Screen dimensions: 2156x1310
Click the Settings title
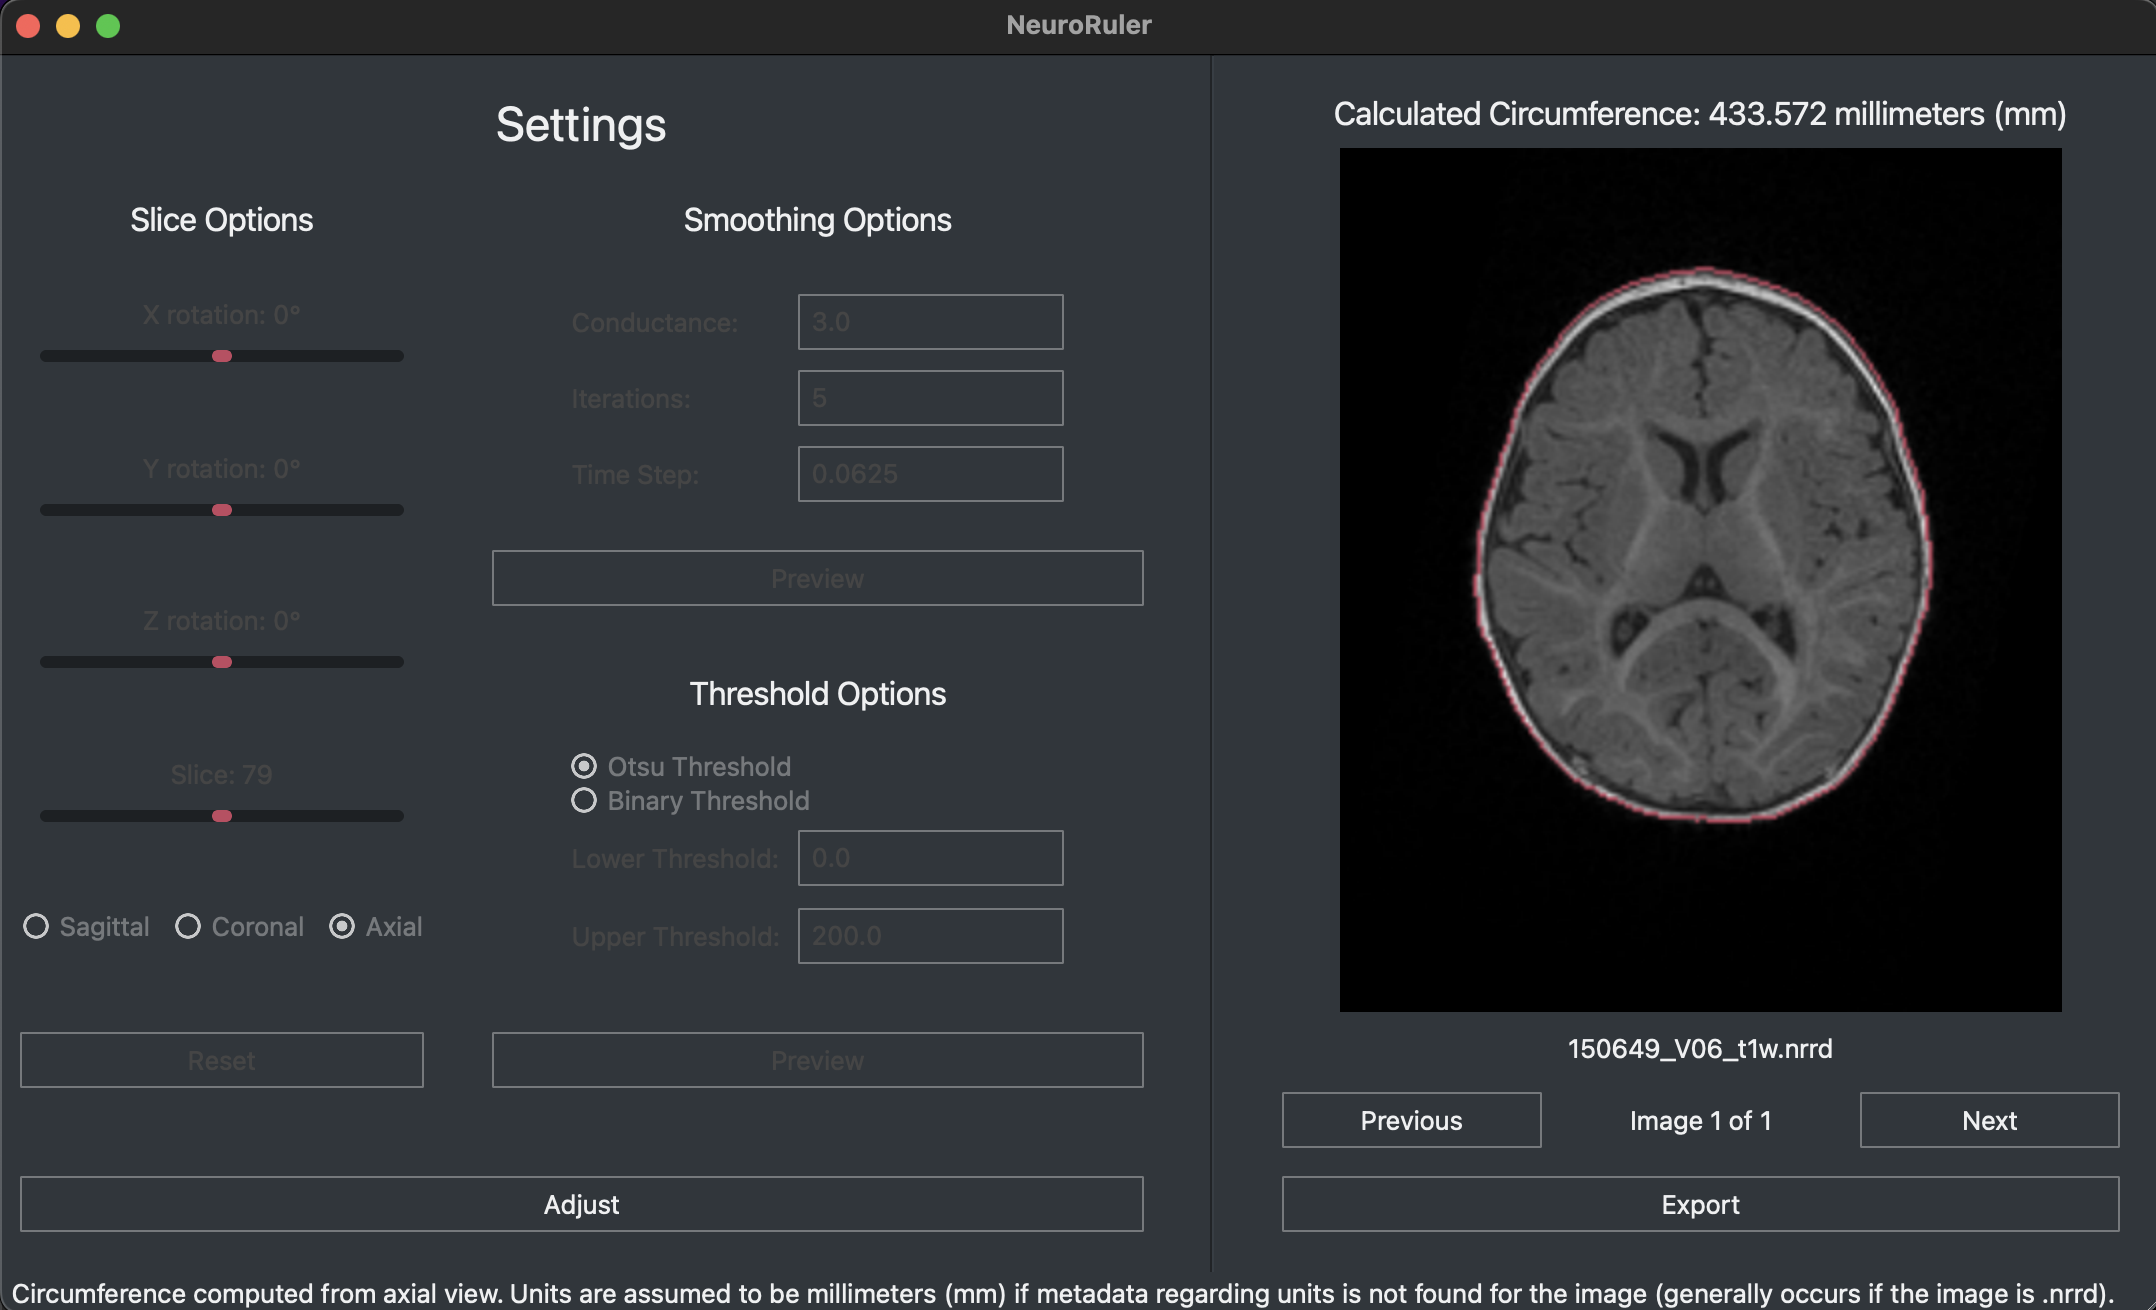tap(581, 125)
